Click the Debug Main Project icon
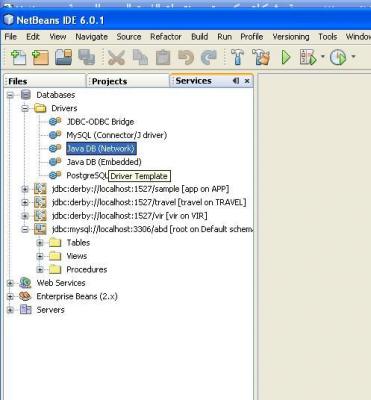The height and width of the screenshot is (400, 371). (308, 57)
